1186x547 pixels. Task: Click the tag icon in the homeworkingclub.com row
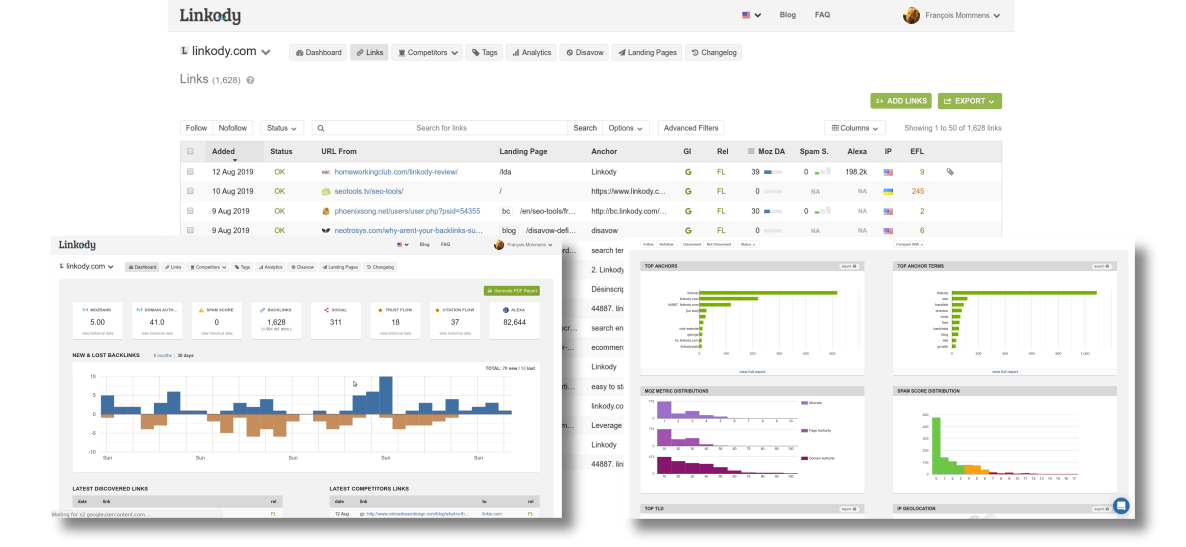coord(950,172)
